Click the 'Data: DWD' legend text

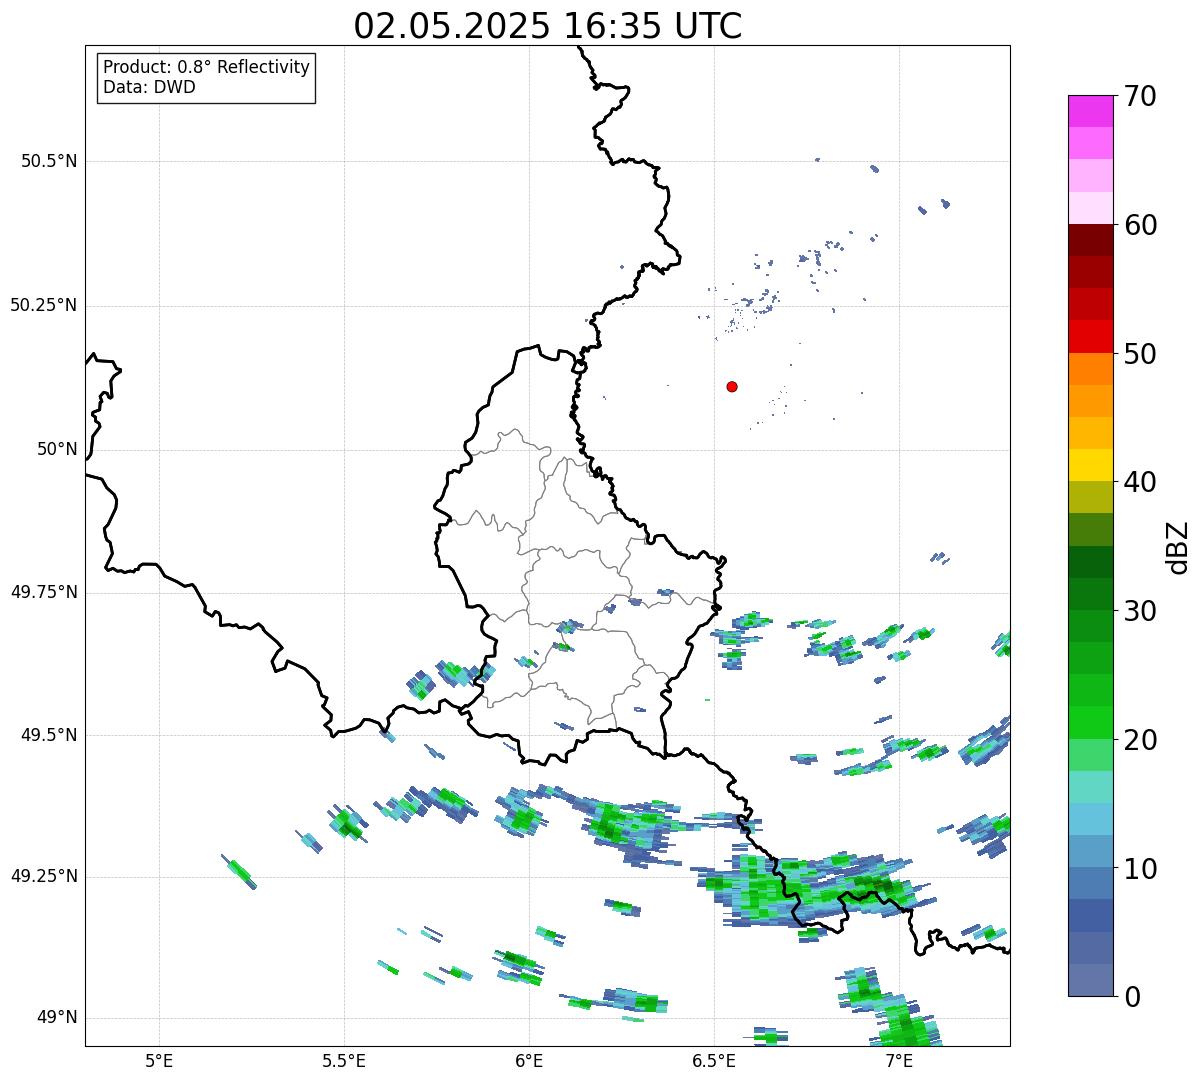click(150, 87)
